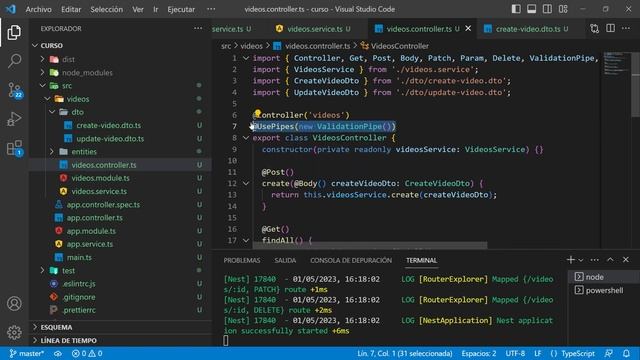Open the Explorer view in activity bar
Screen dimensions: 640x360
click(x=14, y=32)
